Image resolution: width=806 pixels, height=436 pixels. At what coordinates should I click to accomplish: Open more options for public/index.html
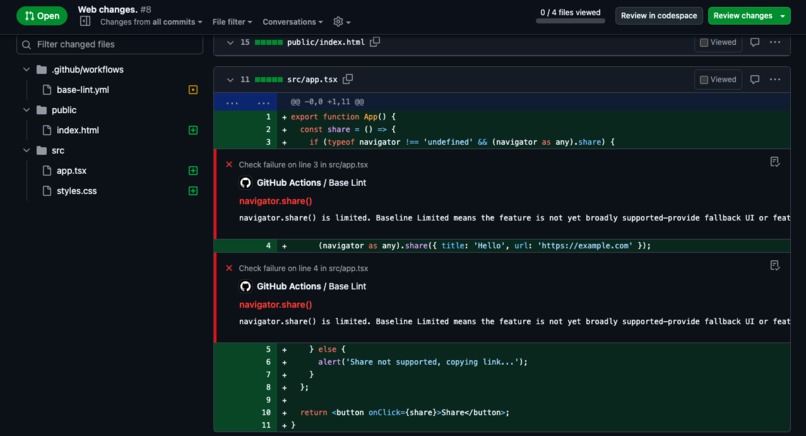[775, 42]
